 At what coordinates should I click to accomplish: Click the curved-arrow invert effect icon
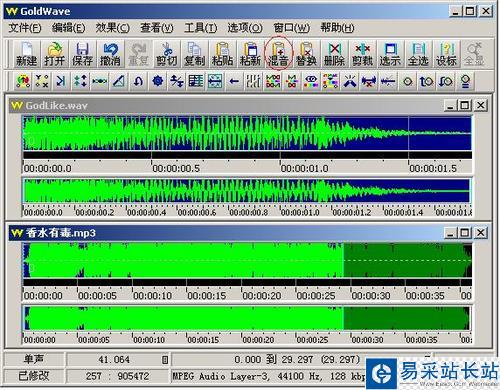tap(138, 81)
